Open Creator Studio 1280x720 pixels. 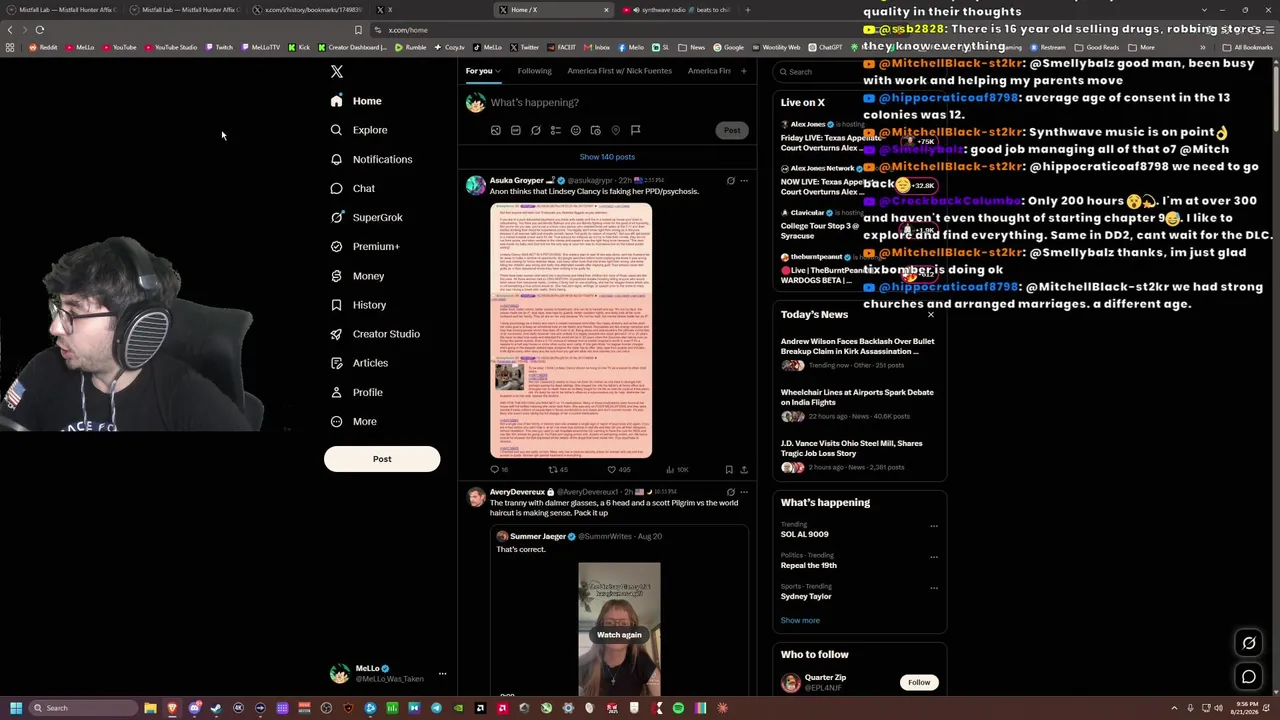point(376,334)
